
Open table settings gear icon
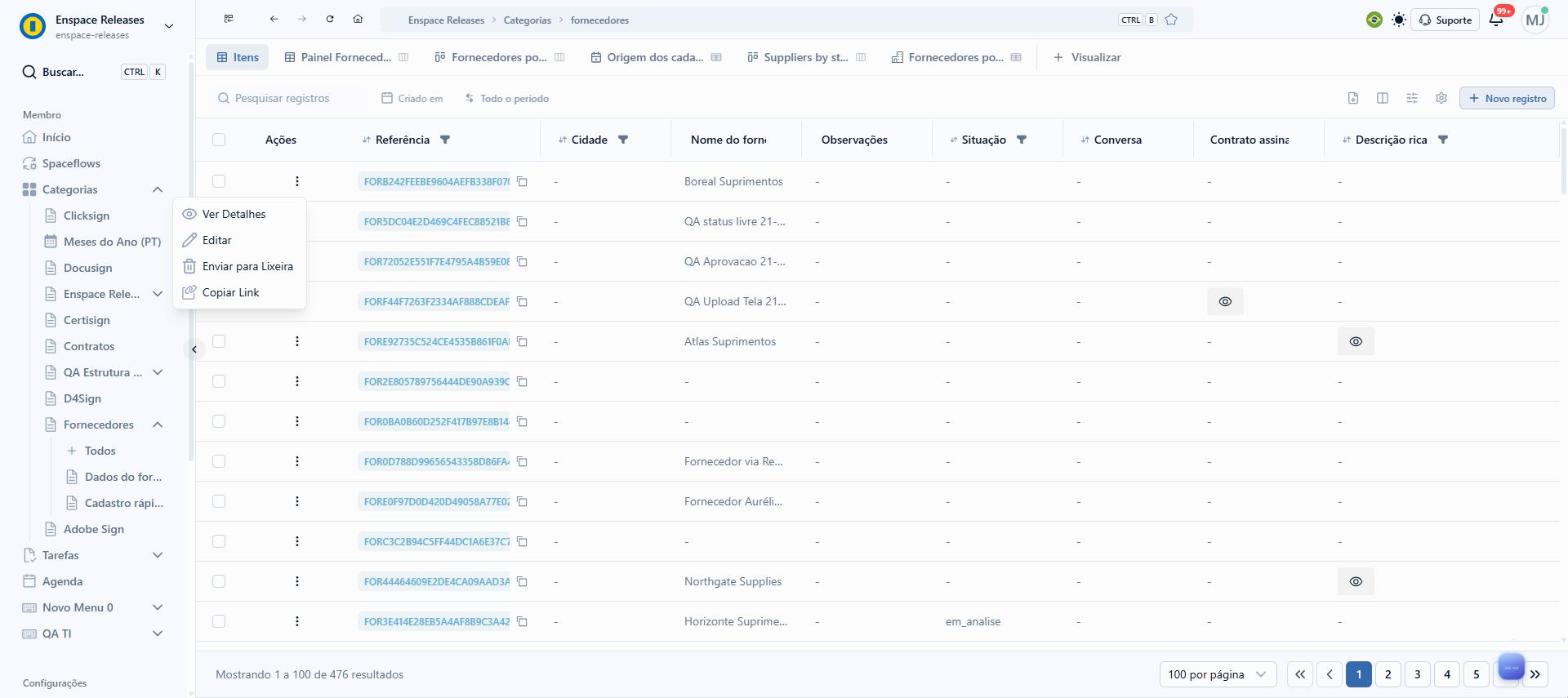1441,98
